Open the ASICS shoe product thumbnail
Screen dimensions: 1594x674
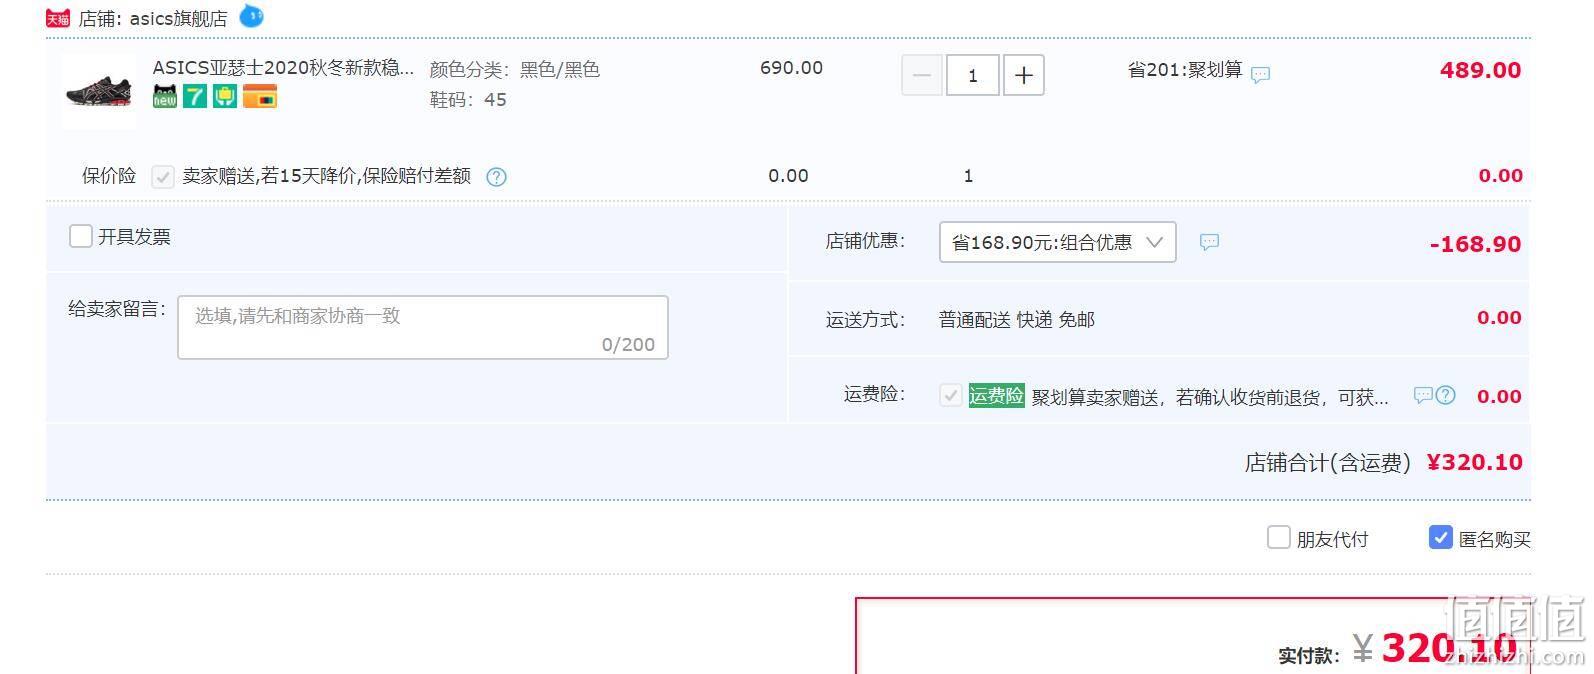[x=98, y=91]
